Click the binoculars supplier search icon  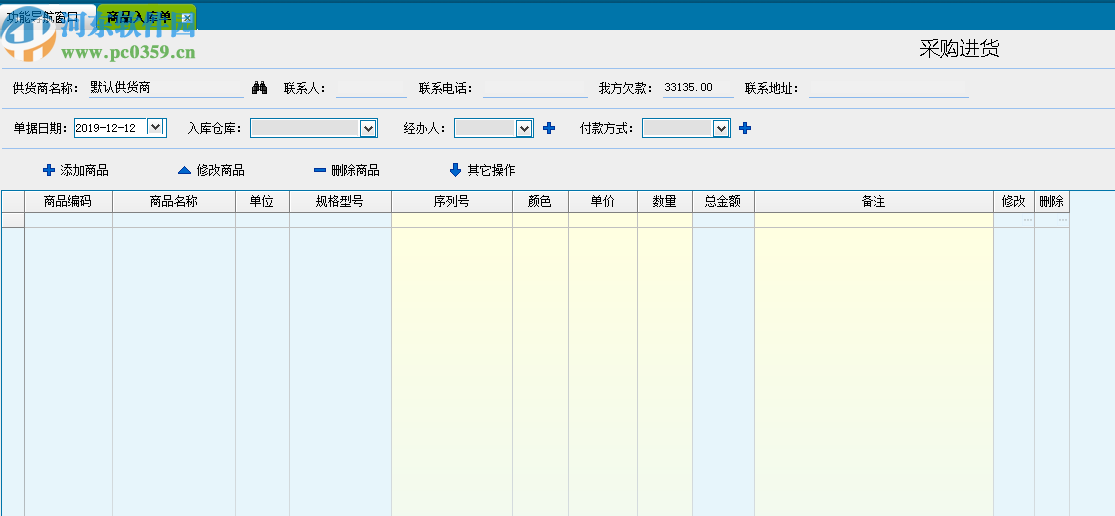click(260, 88)
